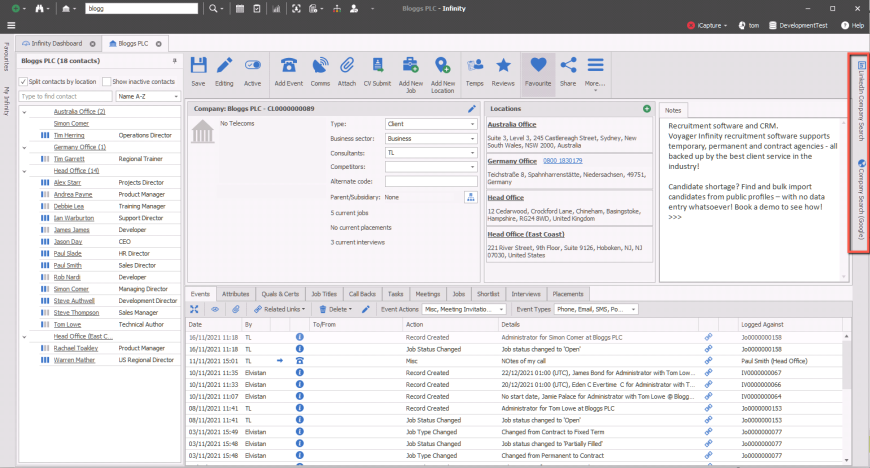Select contact Simon Comer under Head Office

click(69, 288)
